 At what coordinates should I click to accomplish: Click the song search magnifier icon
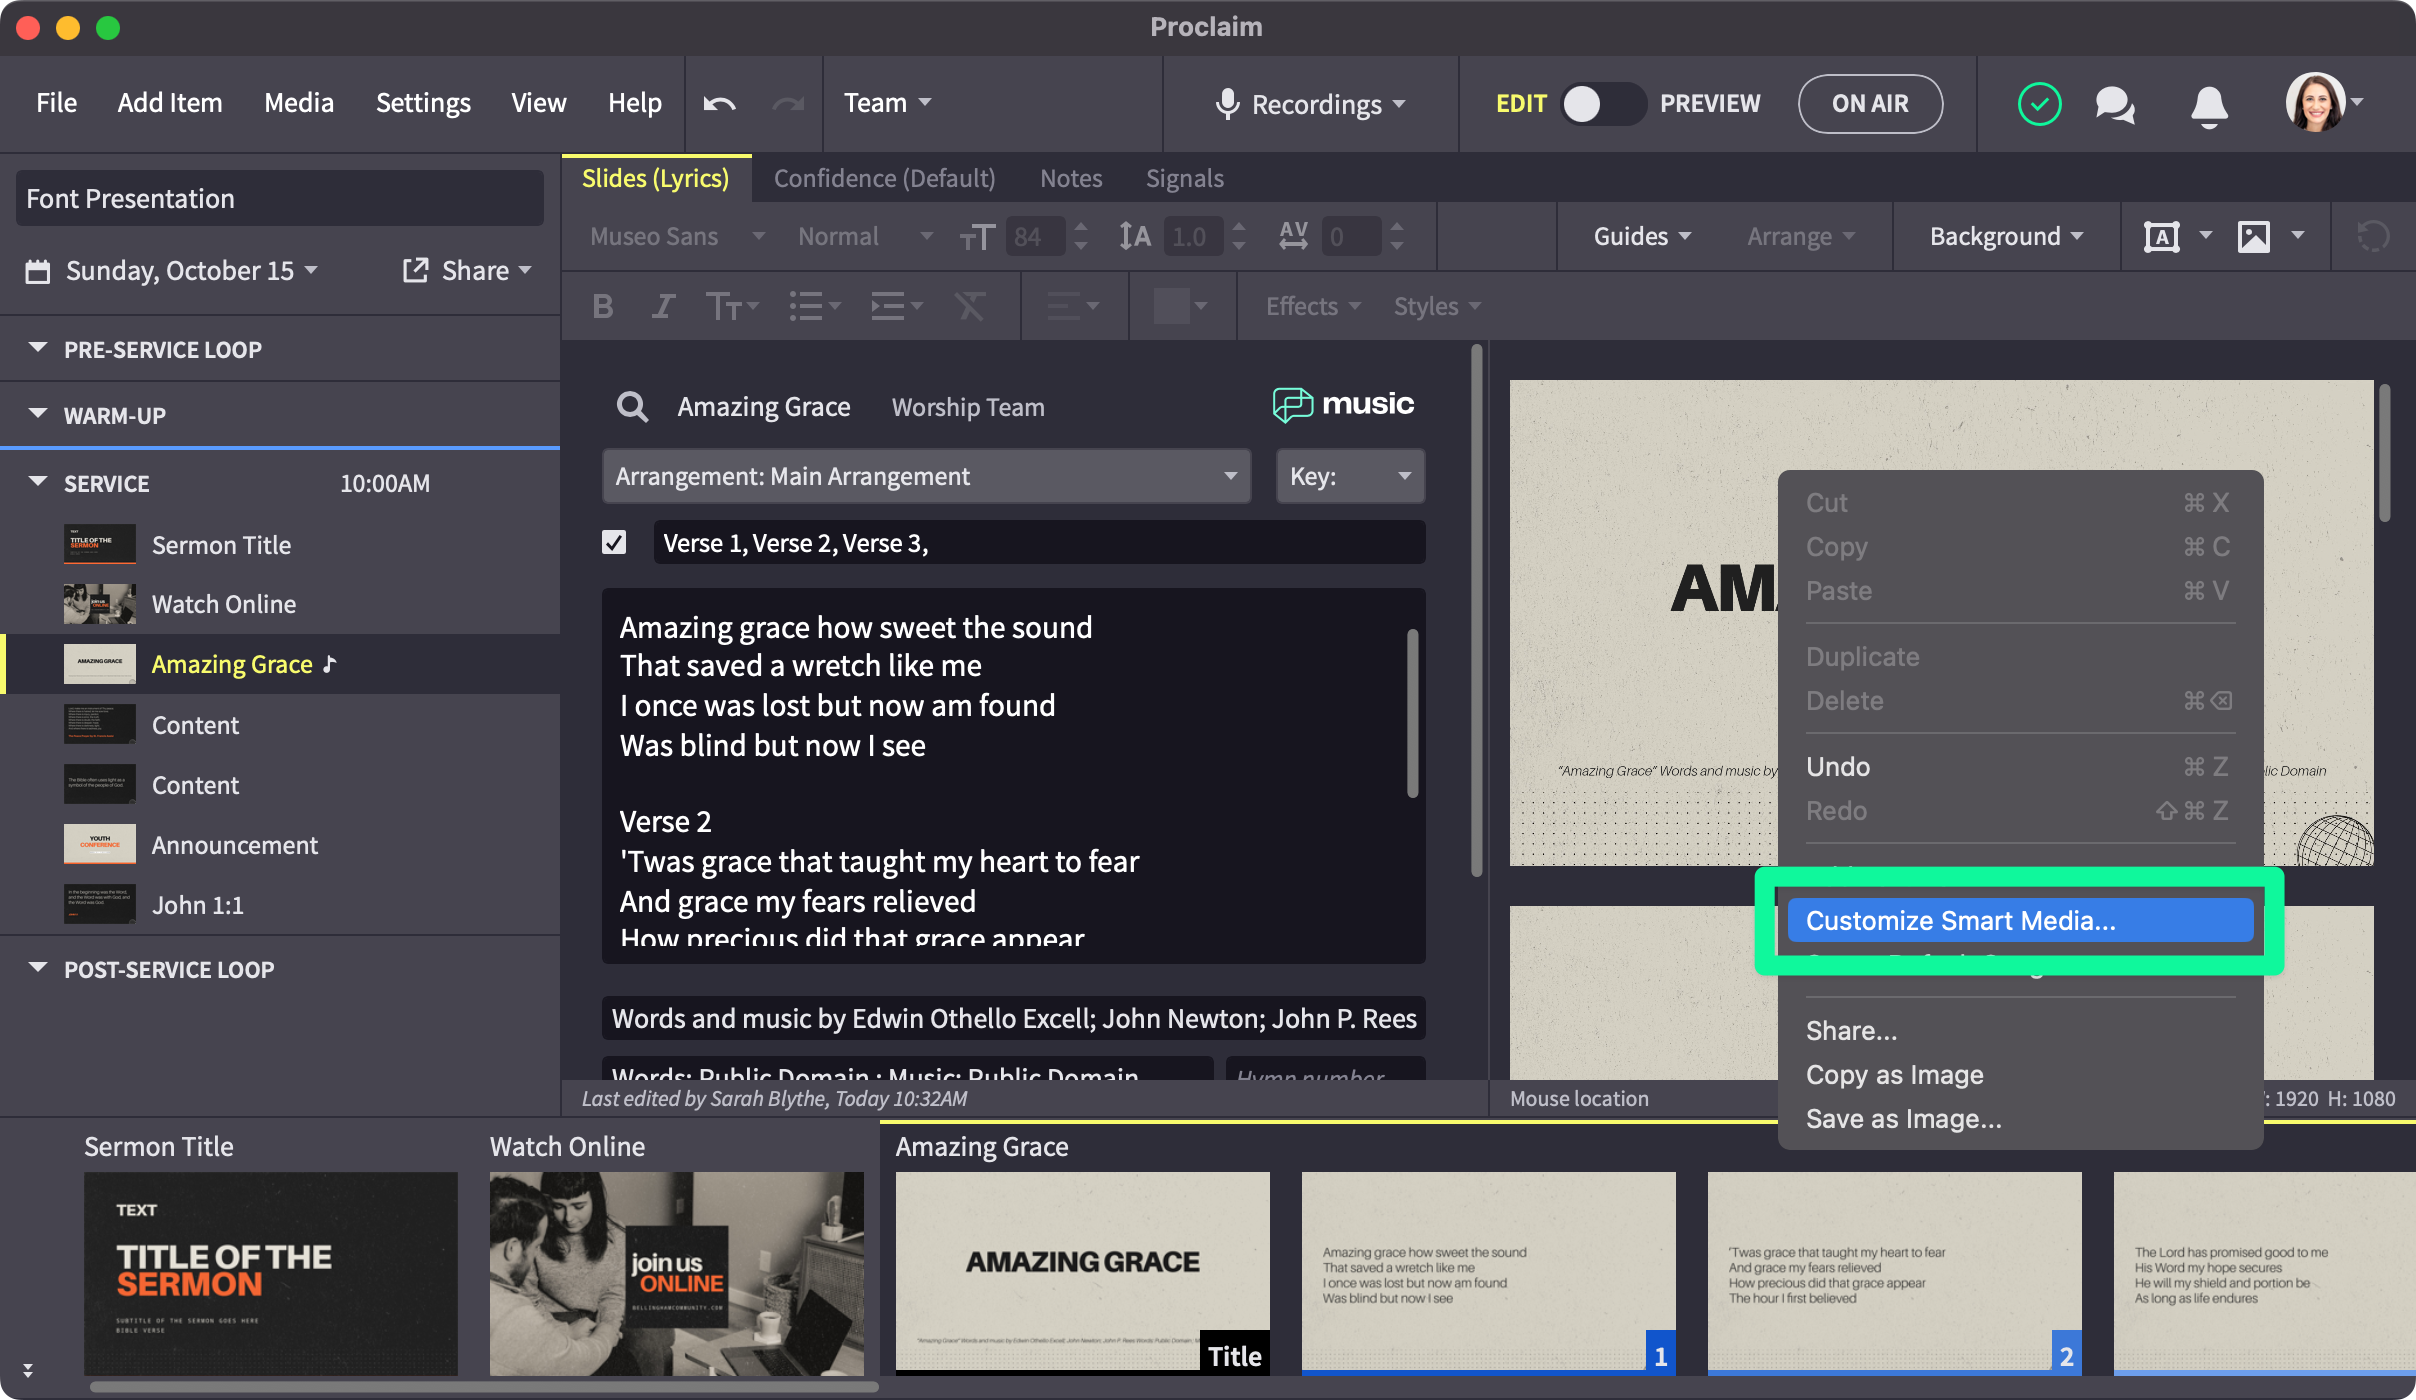(632, 407)
